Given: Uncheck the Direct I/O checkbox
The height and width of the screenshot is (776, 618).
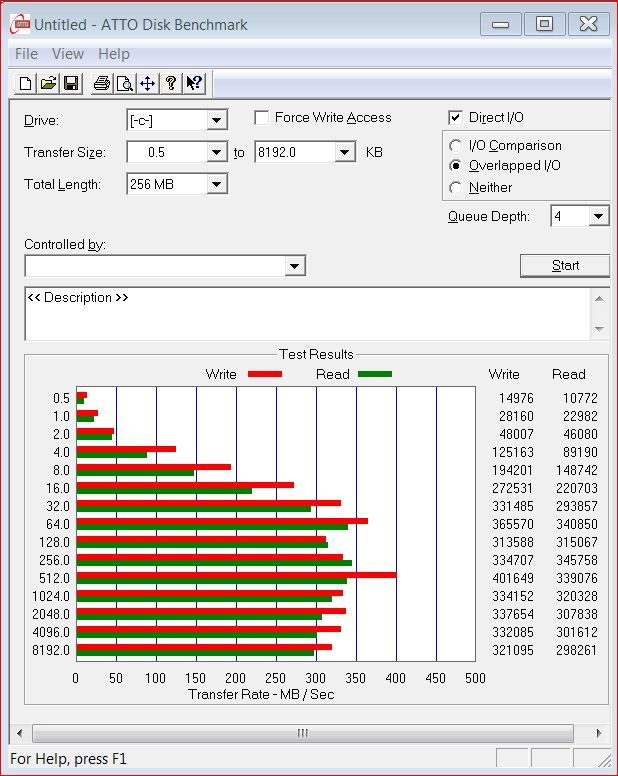Looking at the screenshot, I should (455, 118).
